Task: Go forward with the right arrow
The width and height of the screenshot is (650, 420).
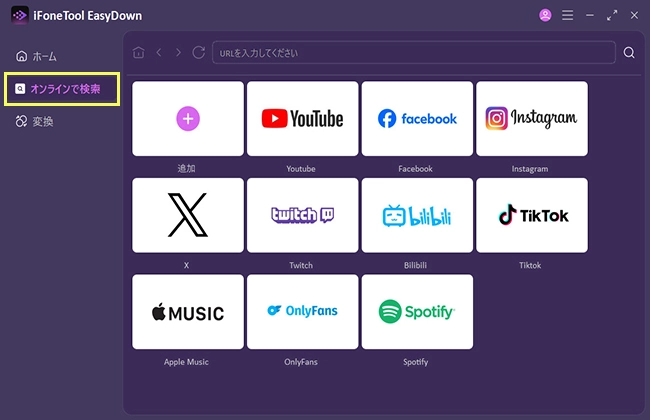Action: tap(178, 53)
